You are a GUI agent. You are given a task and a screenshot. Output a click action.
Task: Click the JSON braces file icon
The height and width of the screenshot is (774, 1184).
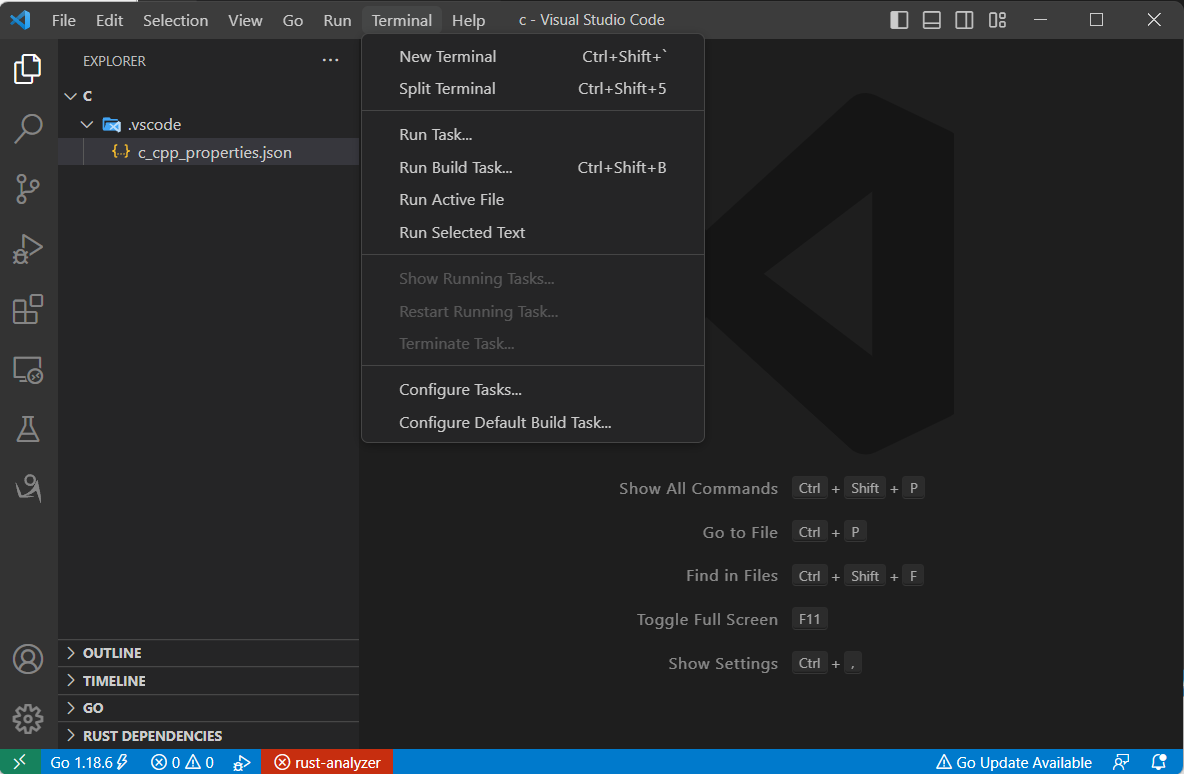[x=121, y=152]
